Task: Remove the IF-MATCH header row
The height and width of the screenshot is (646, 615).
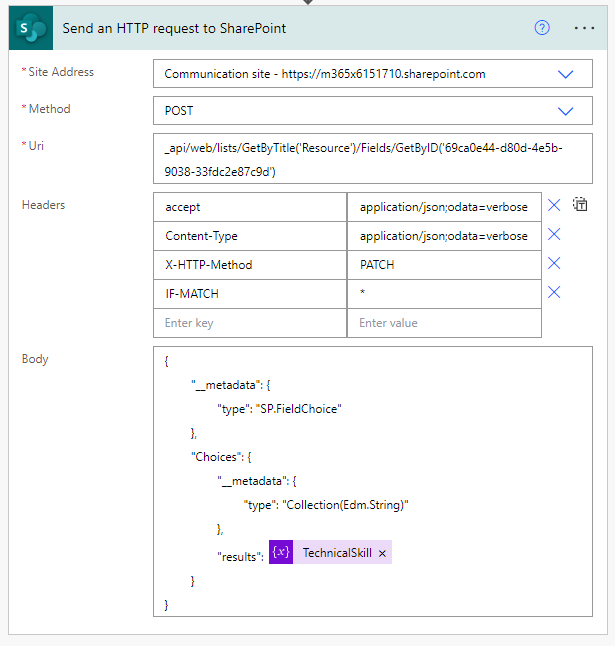Action: [x=554, y=293]
